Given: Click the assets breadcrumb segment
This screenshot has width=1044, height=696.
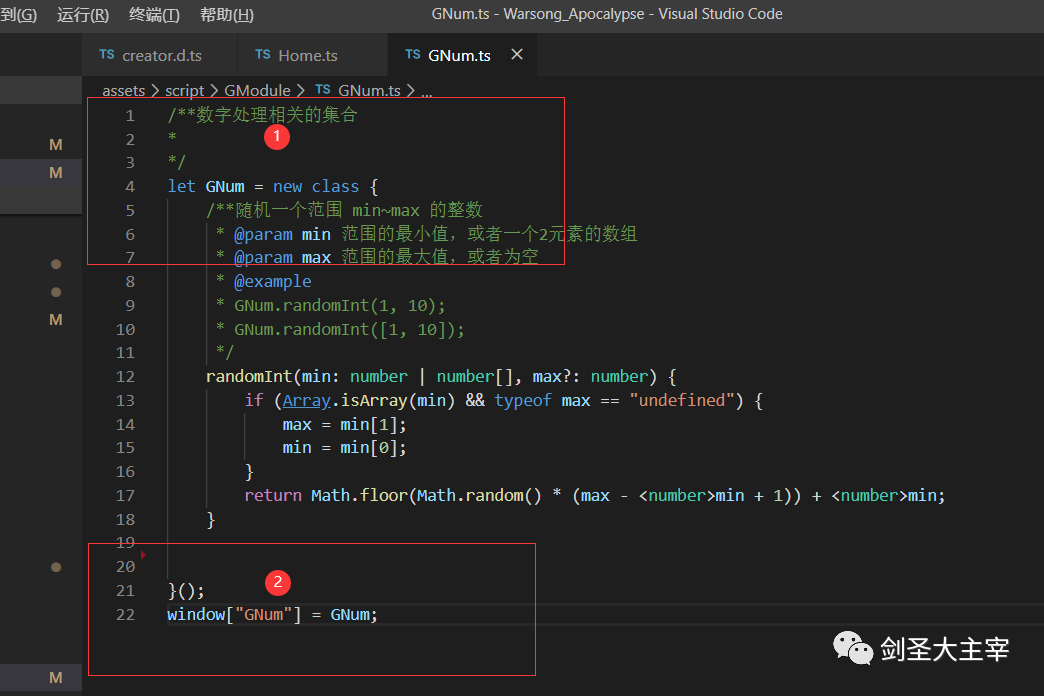Looking at the screenshot, I should pyautogui.click(x=123, y=90).
